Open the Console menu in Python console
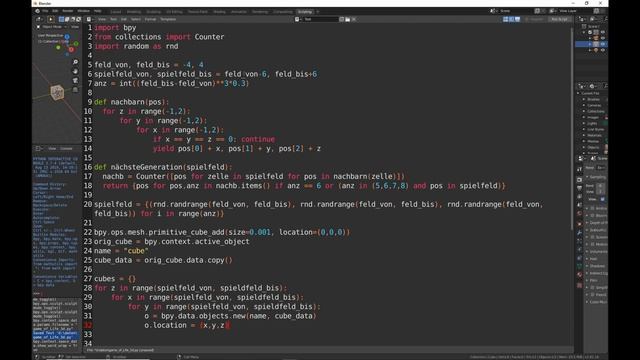 [66, 149]
